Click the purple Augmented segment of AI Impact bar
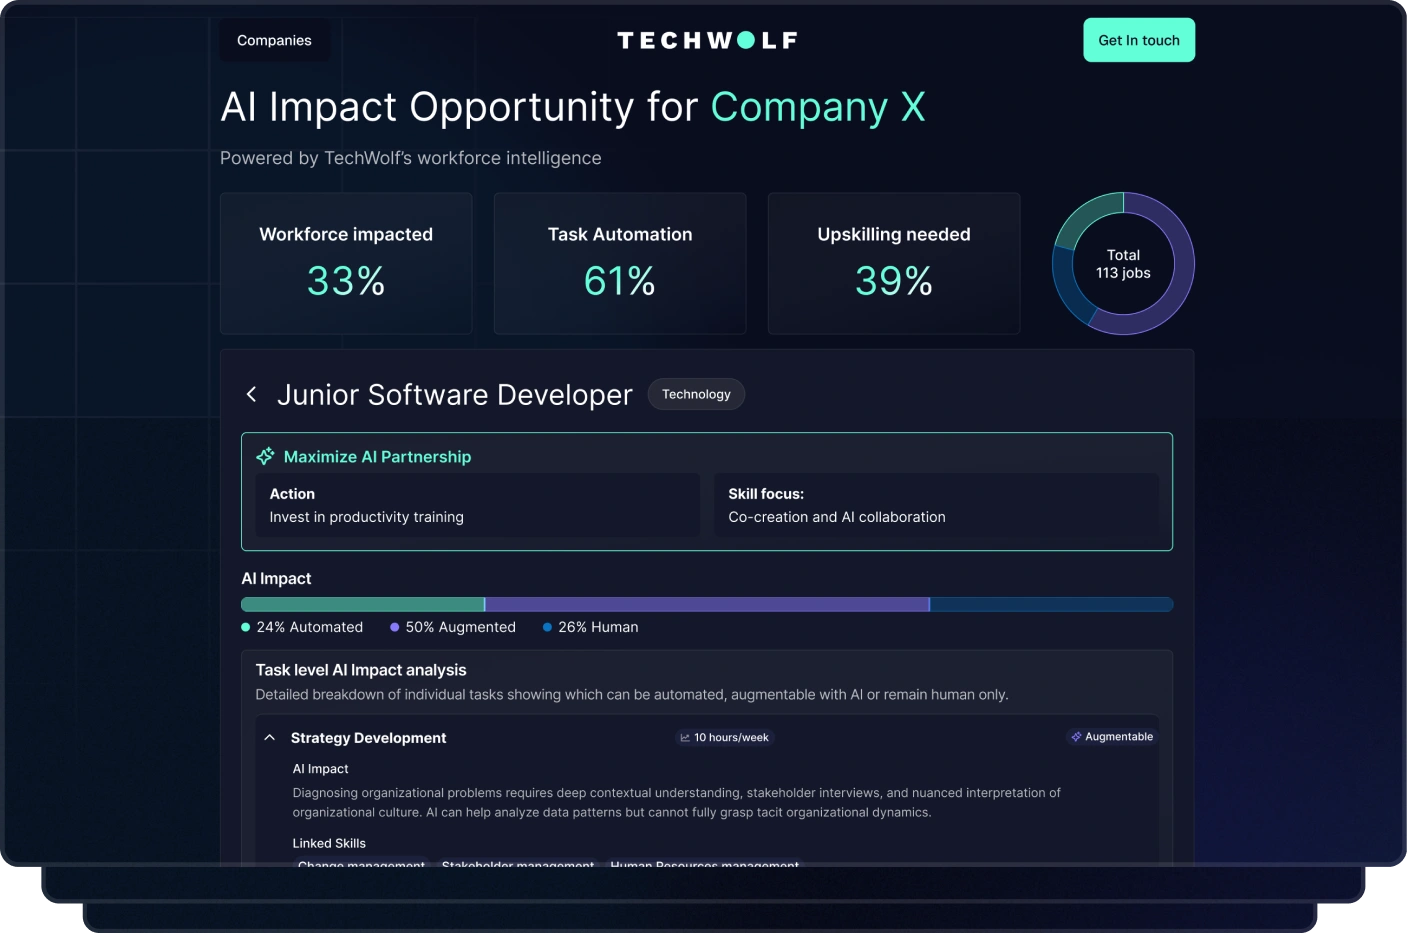The height and width of the screenshot is (933, 1407). 707,604
